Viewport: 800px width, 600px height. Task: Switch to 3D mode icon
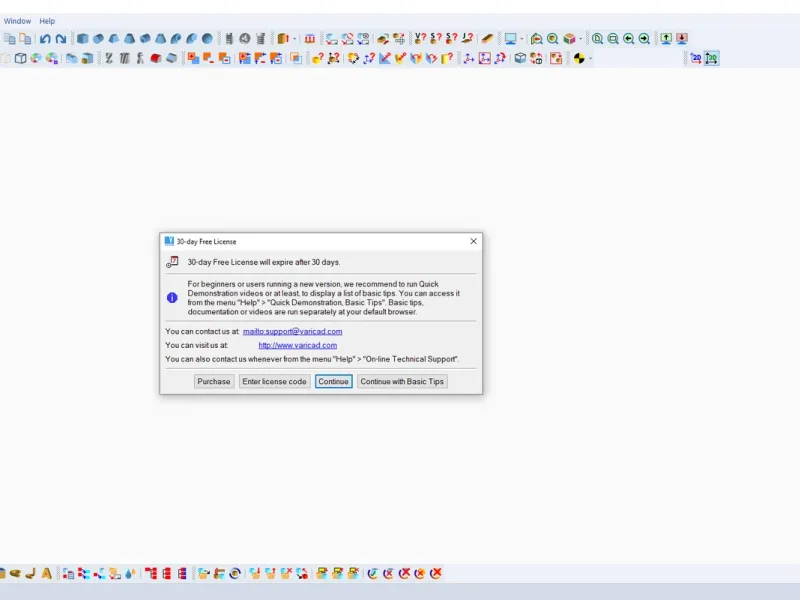click(x=711, y=59)
